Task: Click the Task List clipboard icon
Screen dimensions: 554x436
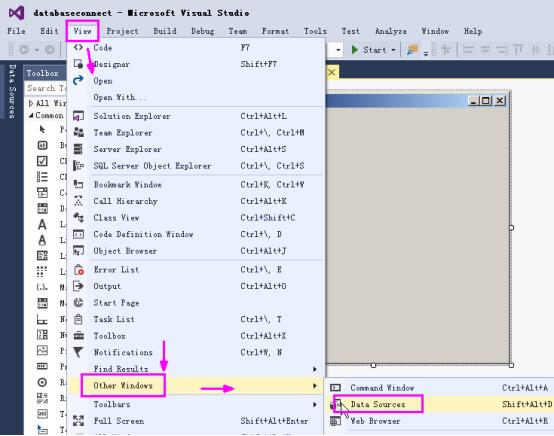Action: click(x=78, y=319)
